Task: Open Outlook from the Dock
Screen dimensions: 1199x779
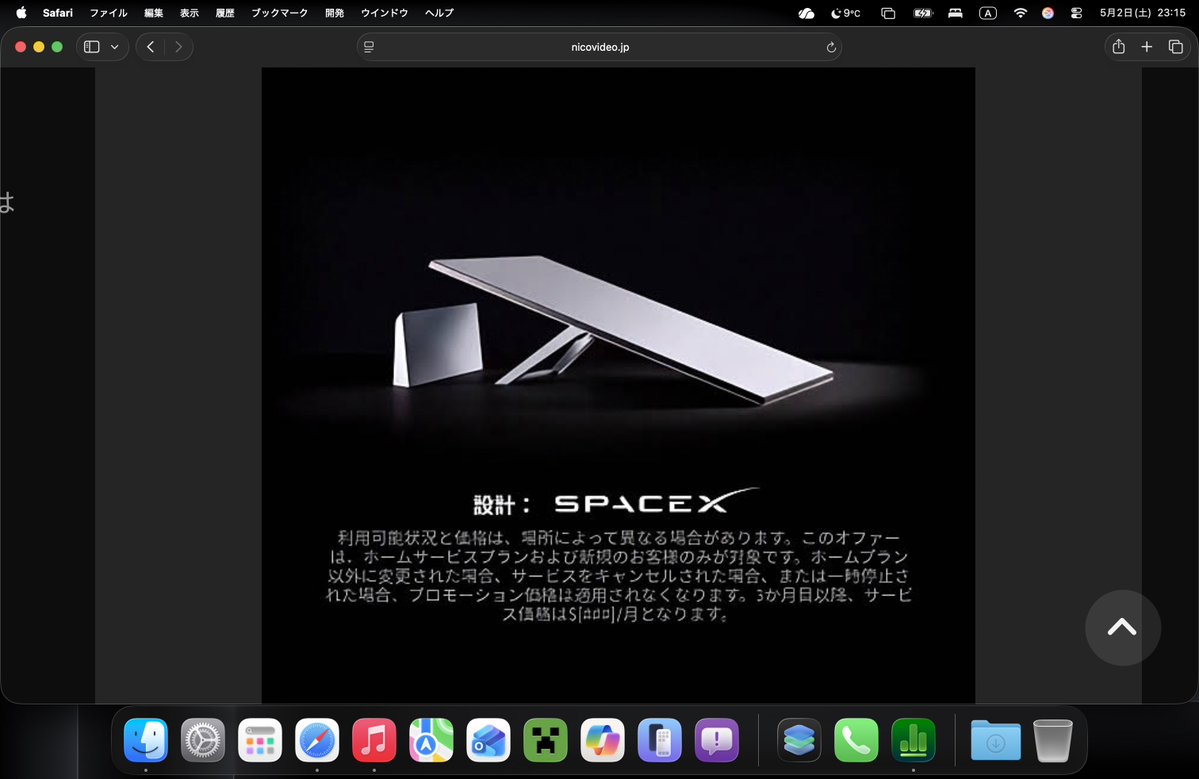Action: click(488, 740)
